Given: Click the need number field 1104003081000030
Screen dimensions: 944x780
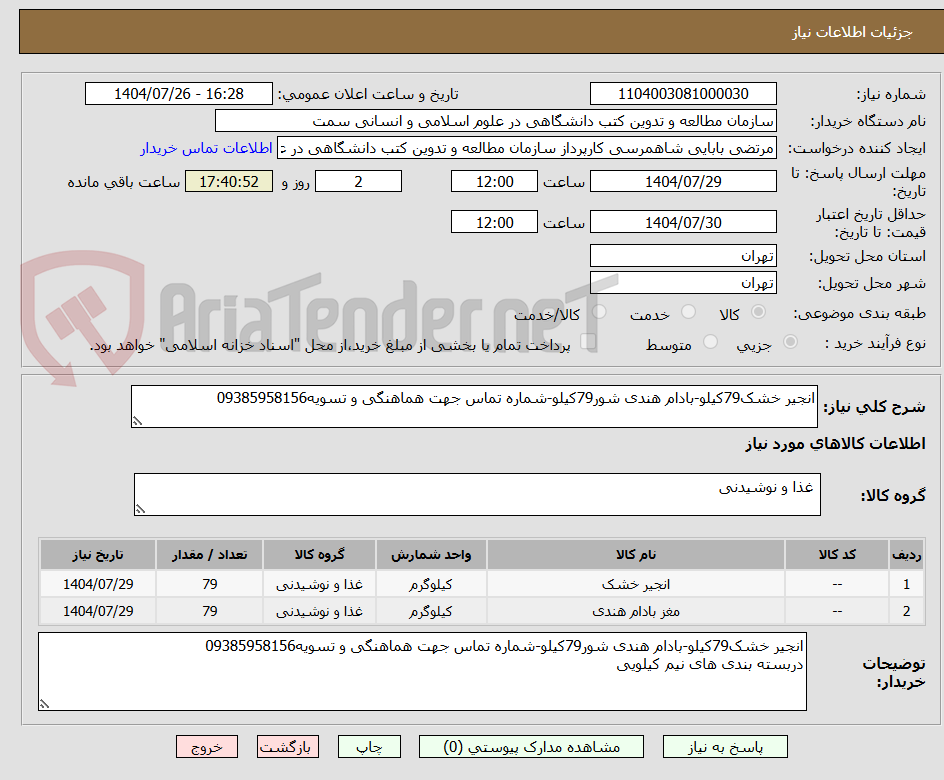Looking at the screenshot, I should pyautogui.click(x=683, y=93).
